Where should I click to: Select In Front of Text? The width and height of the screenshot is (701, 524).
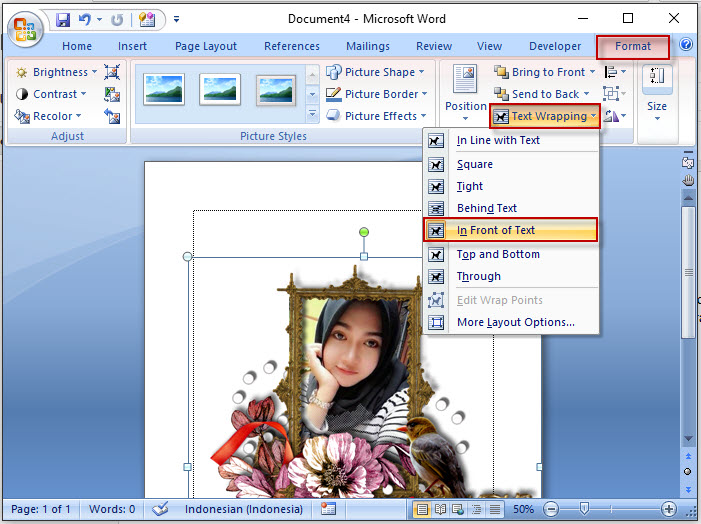pos(511,230)
